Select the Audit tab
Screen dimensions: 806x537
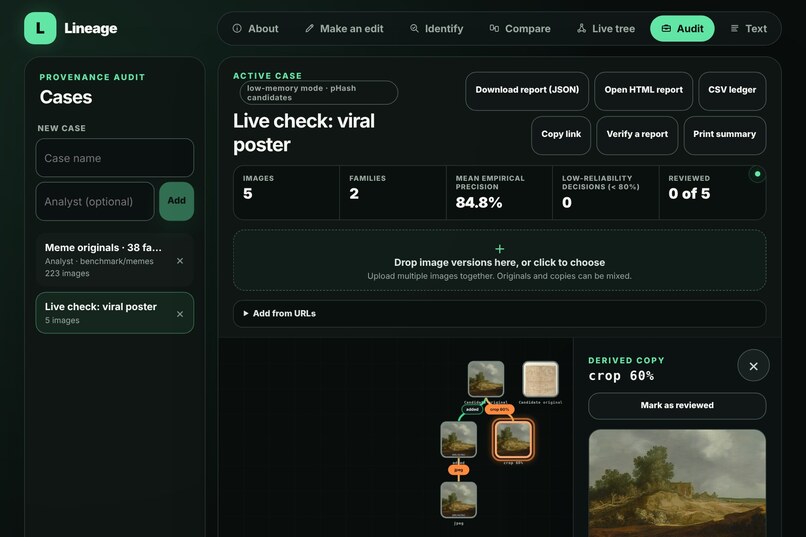click(682, 29)
